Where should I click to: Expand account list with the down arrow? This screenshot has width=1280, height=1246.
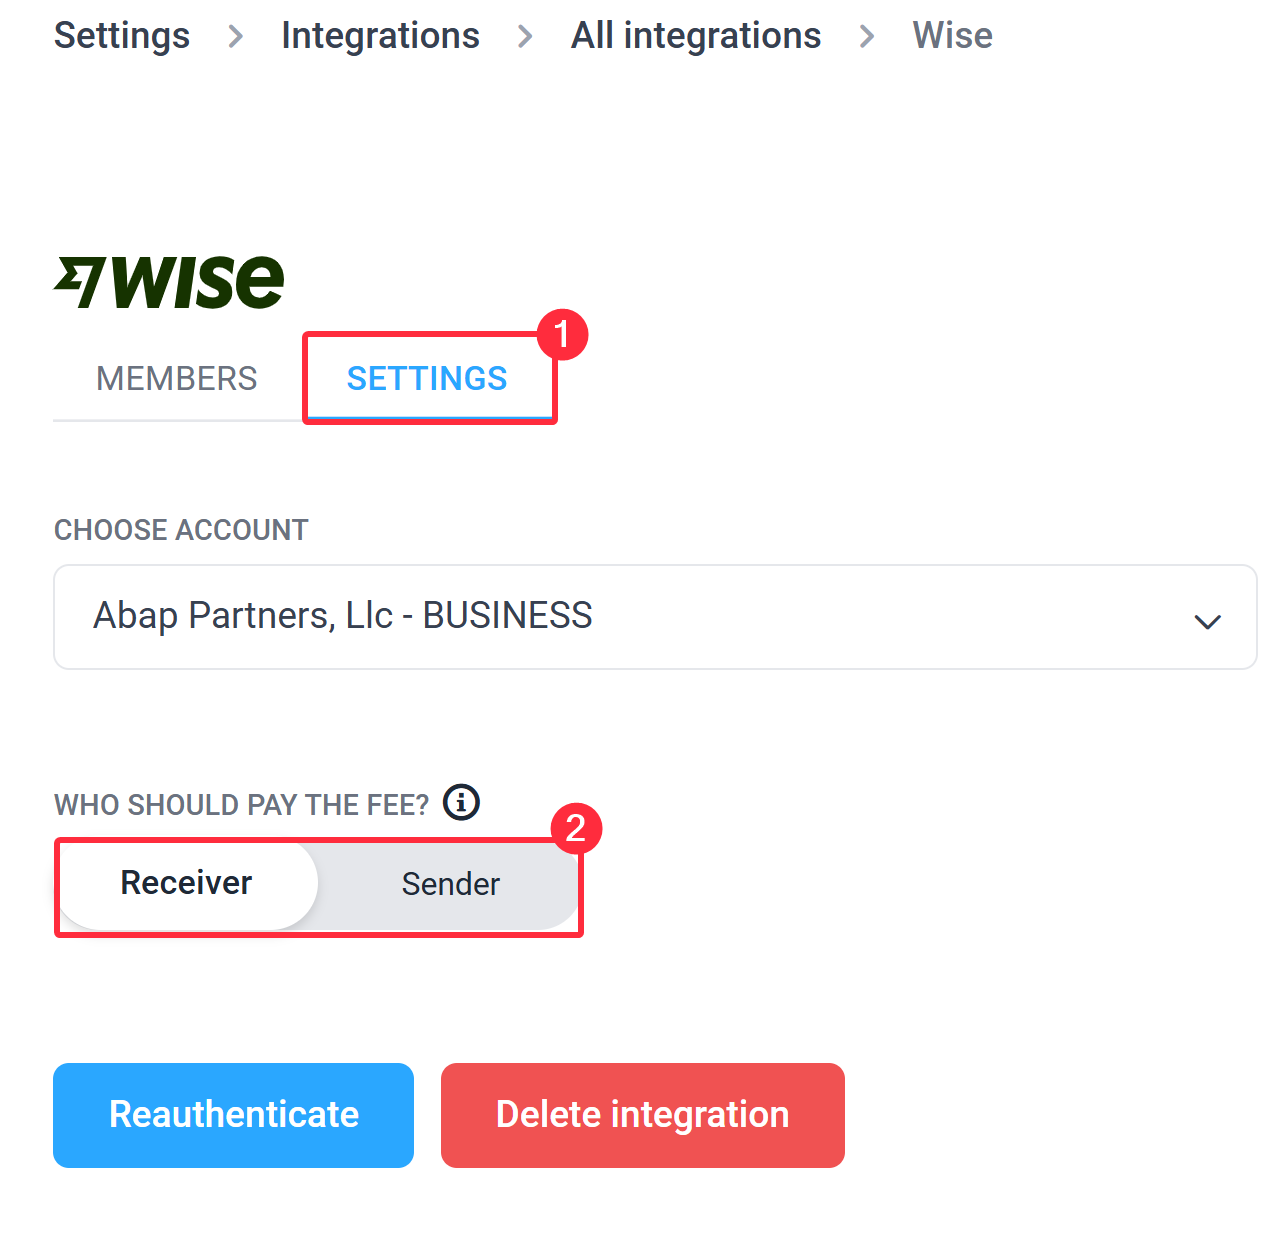click(x=1208, y=621)
